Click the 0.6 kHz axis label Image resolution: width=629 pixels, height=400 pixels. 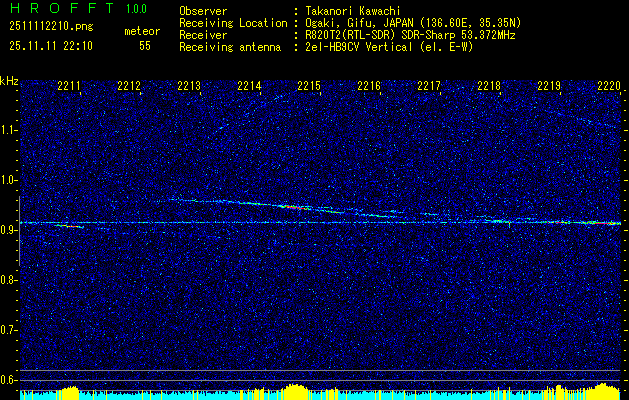coord(9,380)
